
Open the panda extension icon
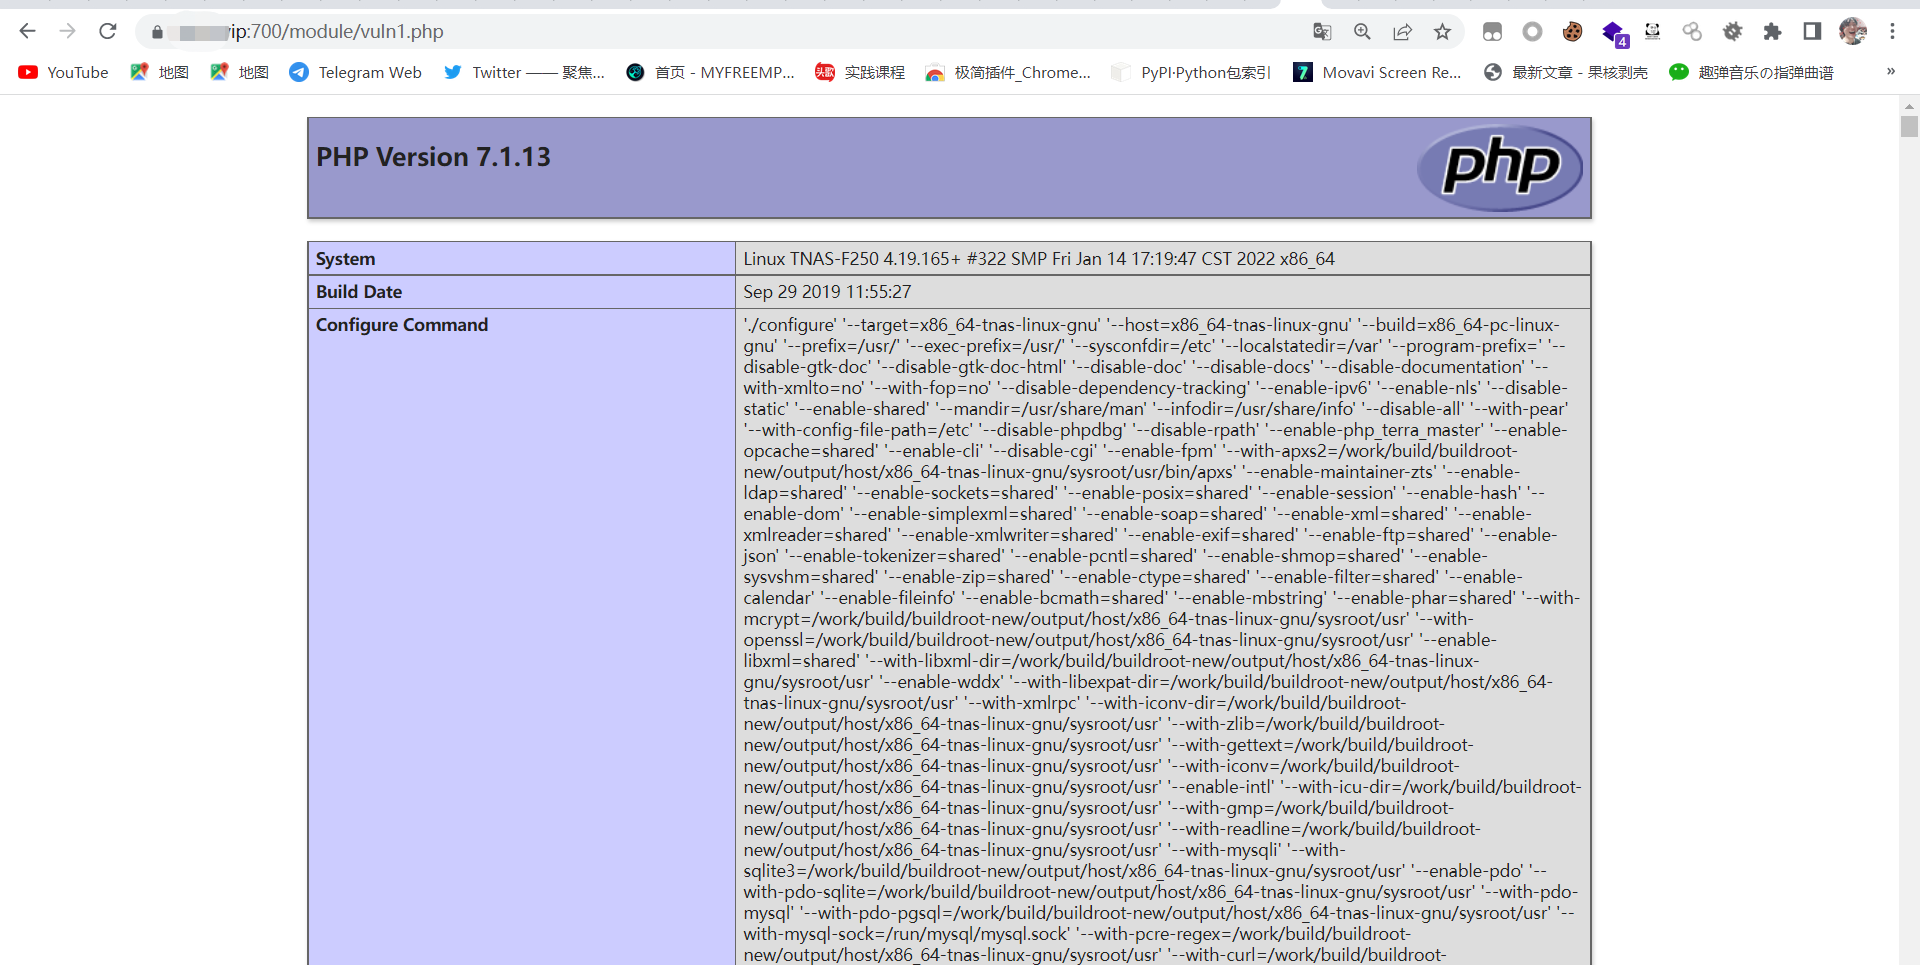tap(1652, 32)
